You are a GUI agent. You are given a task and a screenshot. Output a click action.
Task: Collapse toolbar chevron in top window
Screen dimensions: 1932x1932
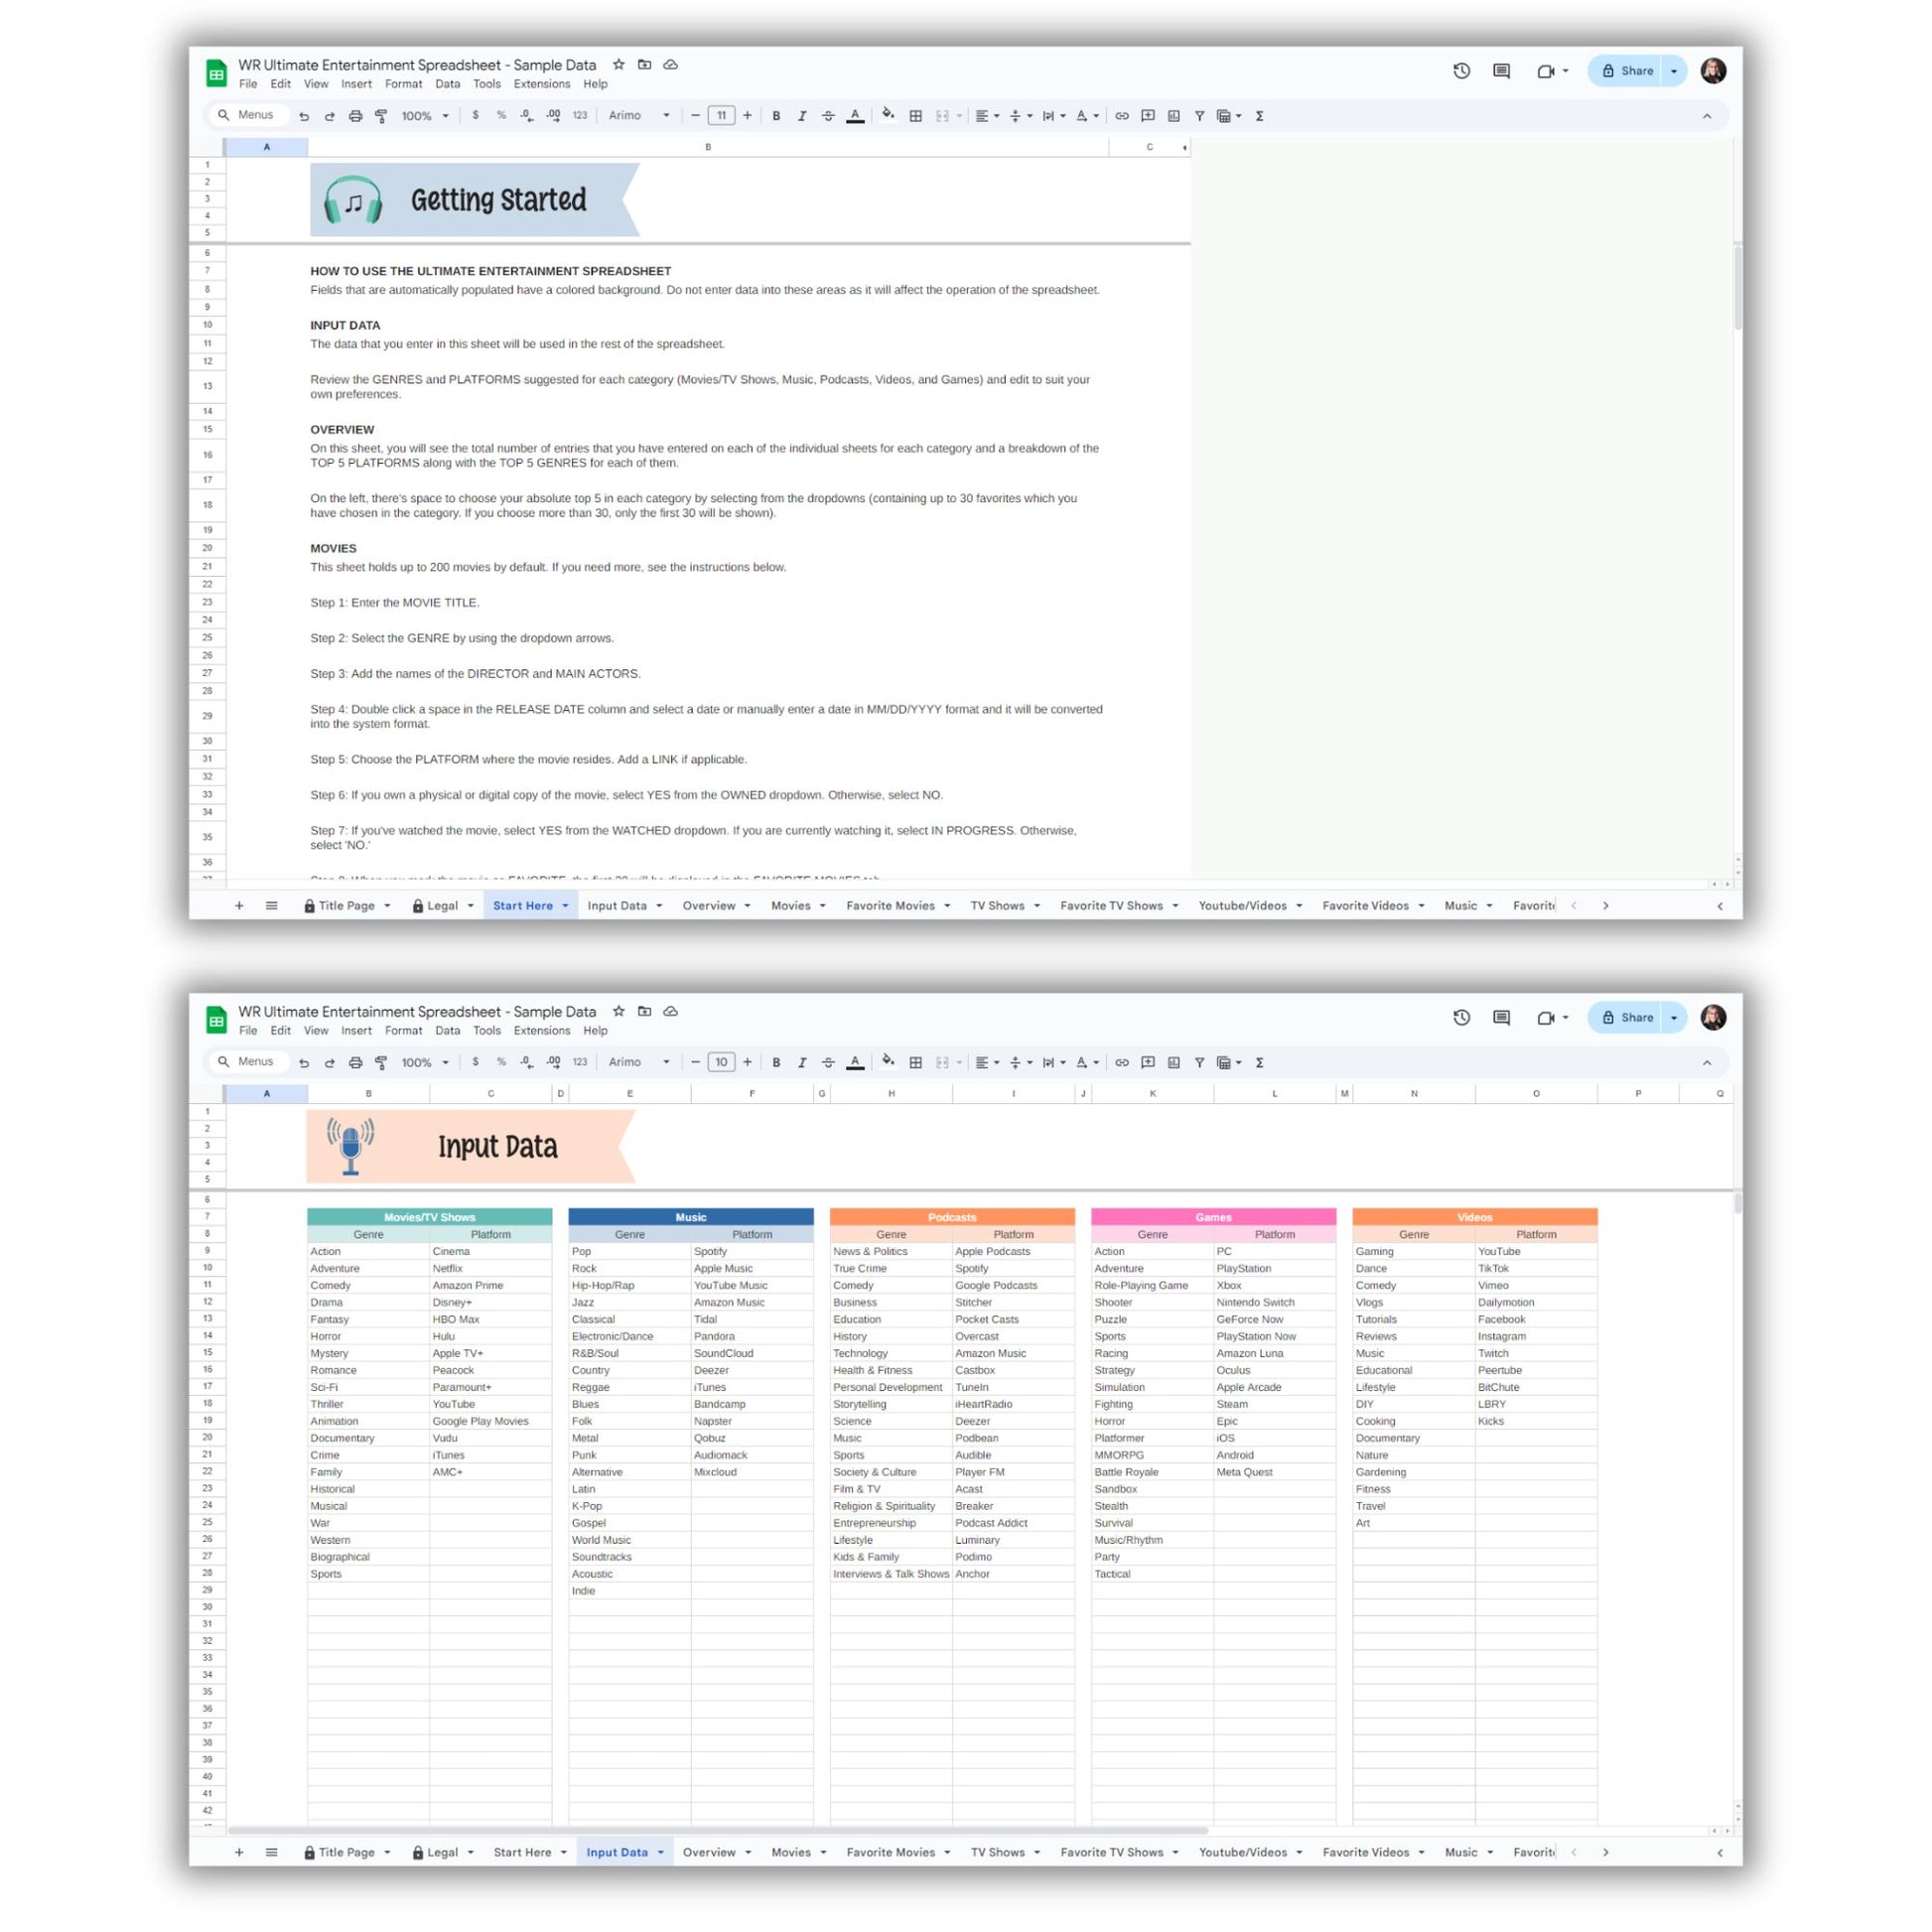pos(1707,116)
